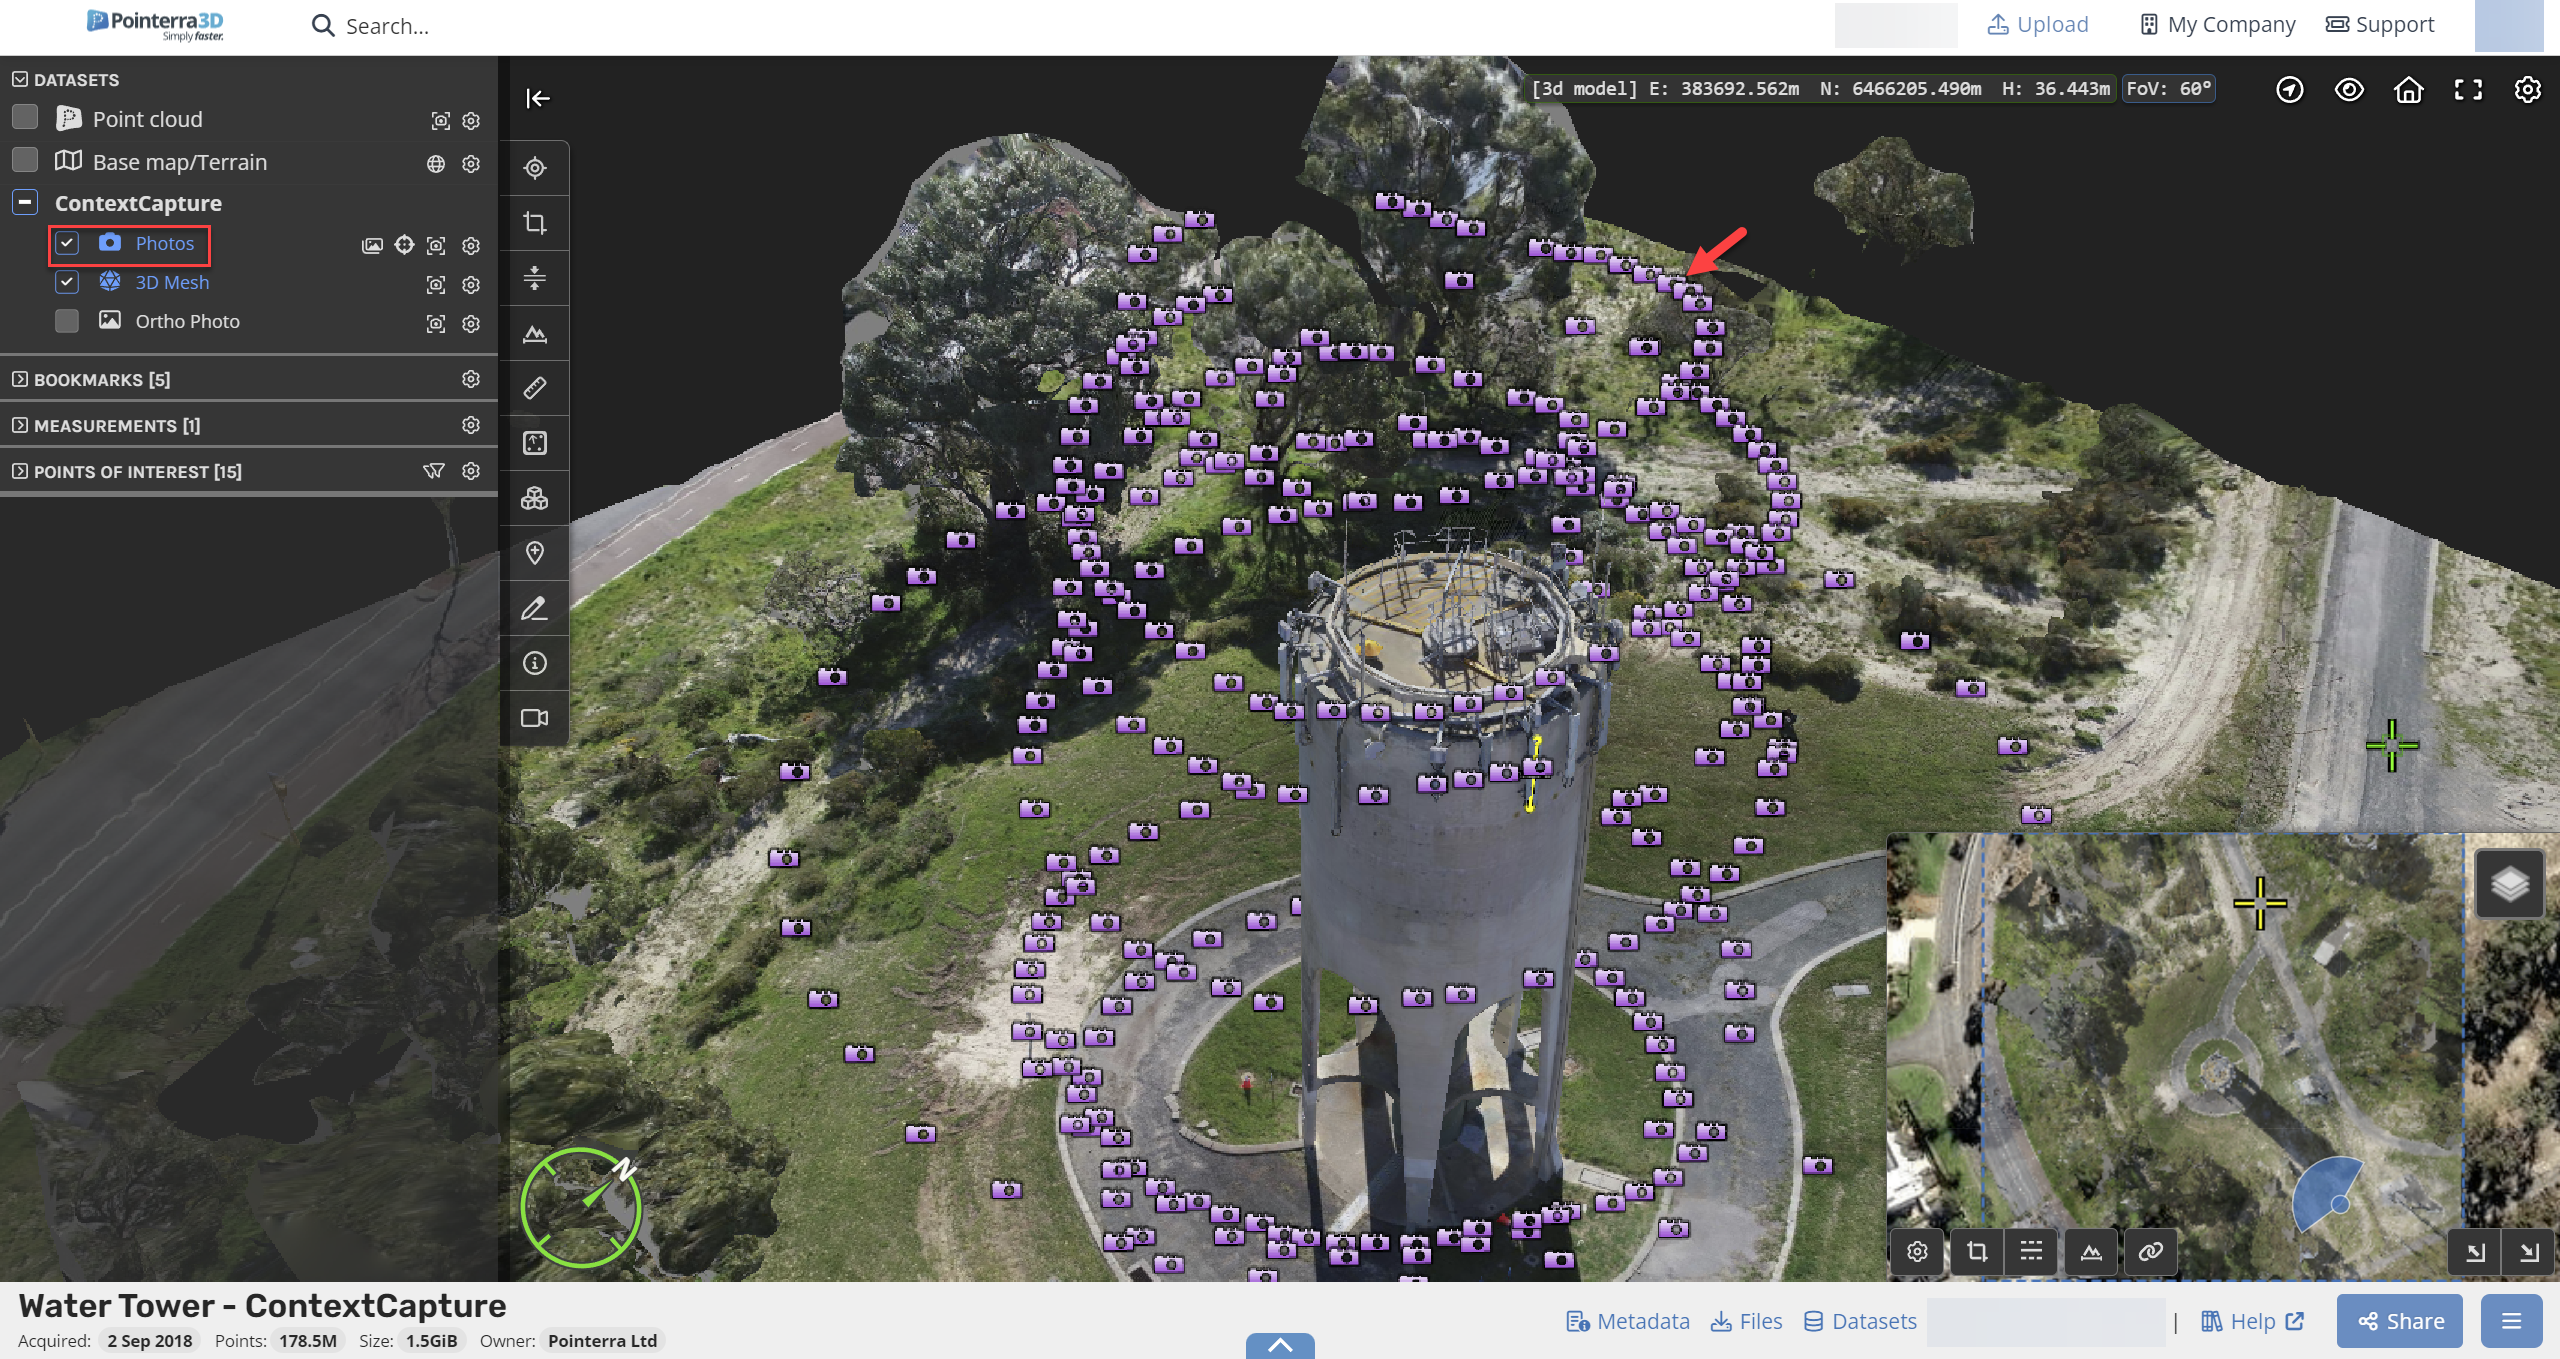Screen dimensions: 2560x1359
Task: Open the Files tab
Action: (1746, 1321)
